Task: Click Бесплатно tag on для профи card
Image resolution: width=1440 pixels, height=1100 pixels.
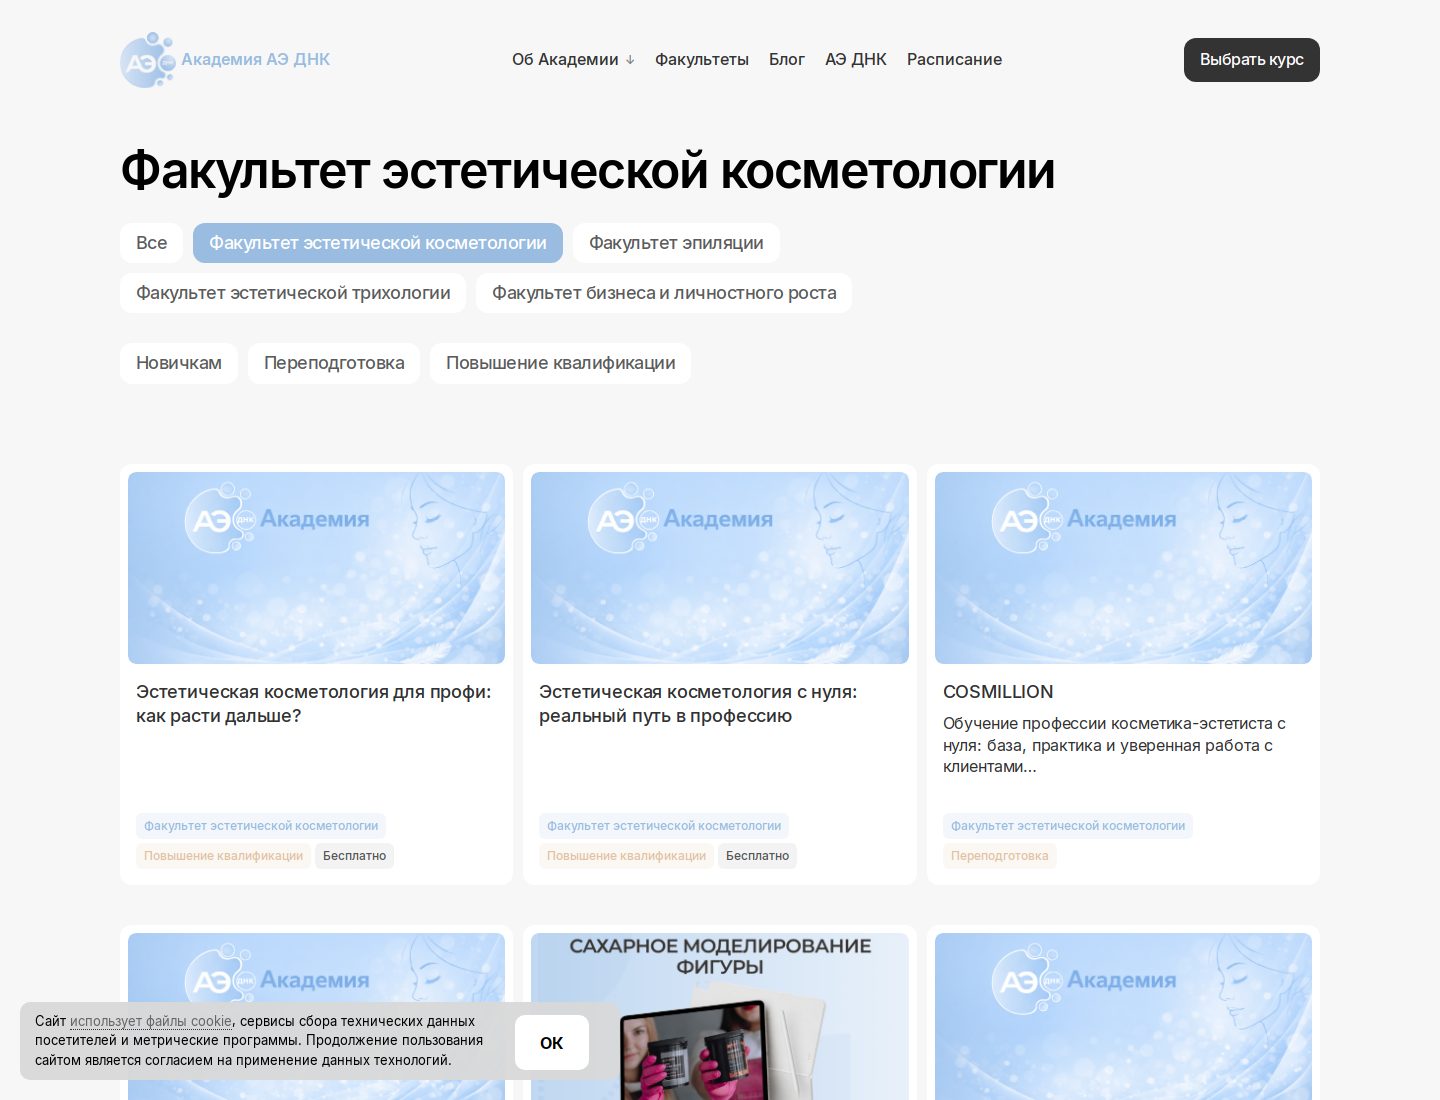Action: click(355, 856)
